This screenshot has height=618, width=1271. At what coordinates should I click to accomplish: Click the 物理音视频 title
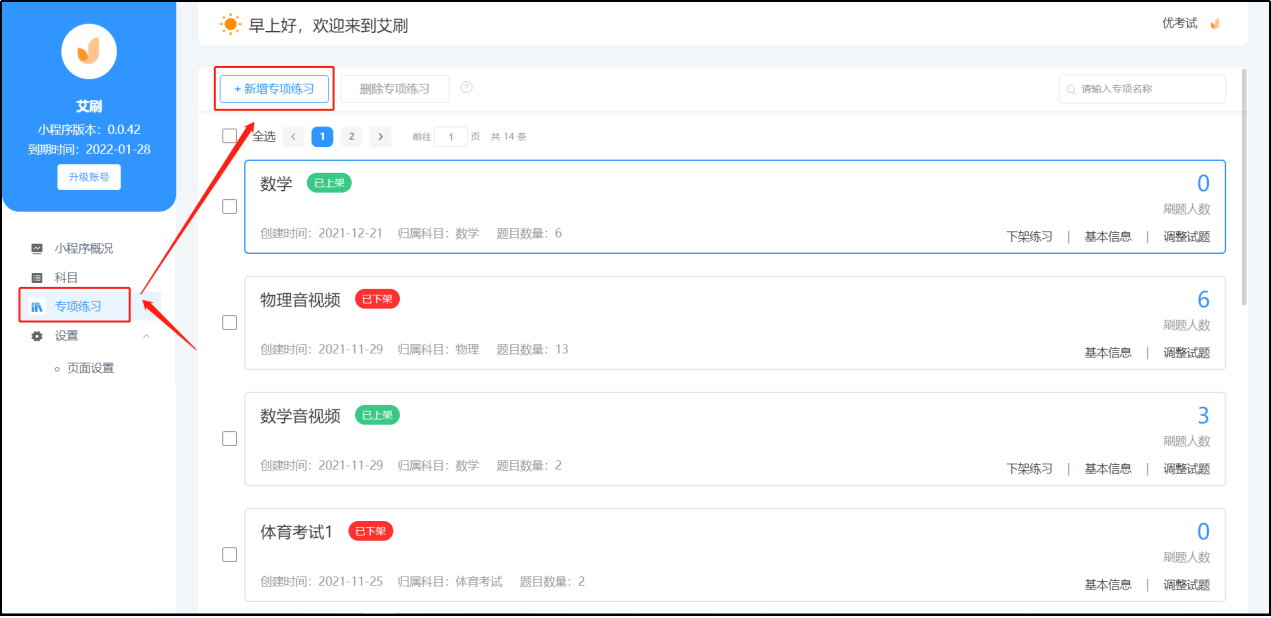(x=300, y=300)
